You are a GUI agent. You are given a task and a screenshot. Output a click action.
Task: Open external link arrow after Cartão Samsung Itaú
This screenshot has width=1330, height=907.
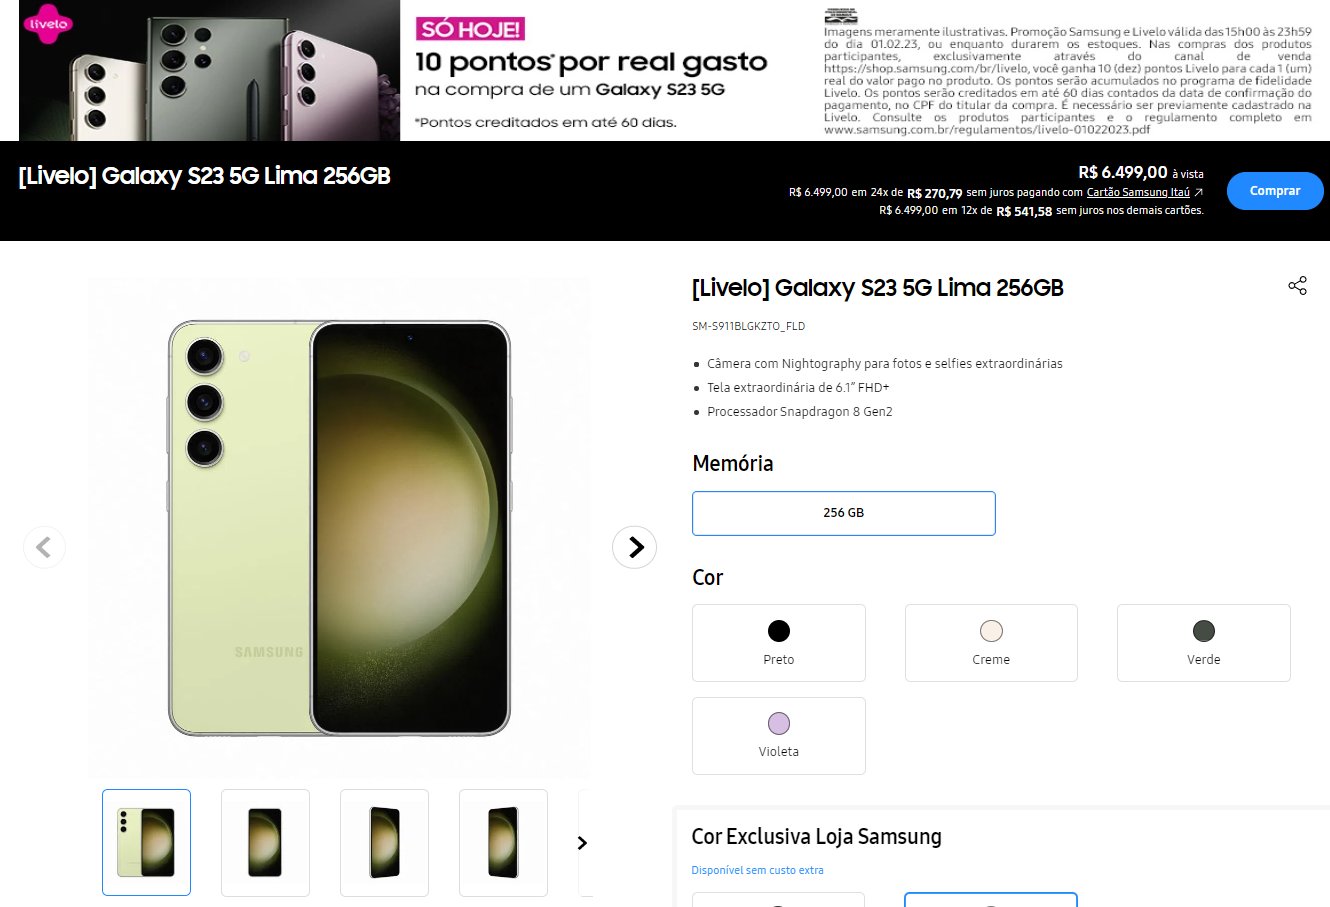tap(1199, 192)
